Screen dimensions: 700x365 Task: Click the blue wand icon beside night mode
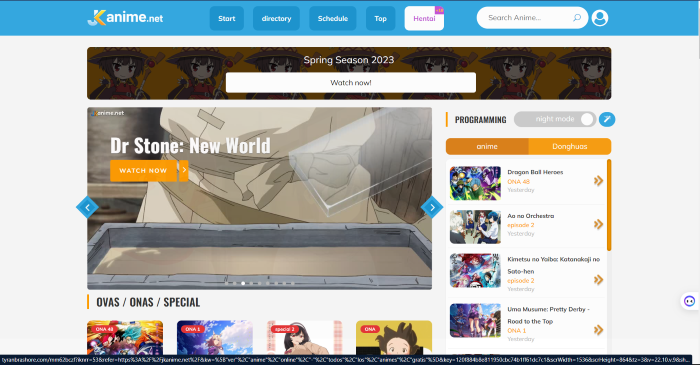[607, 119]
